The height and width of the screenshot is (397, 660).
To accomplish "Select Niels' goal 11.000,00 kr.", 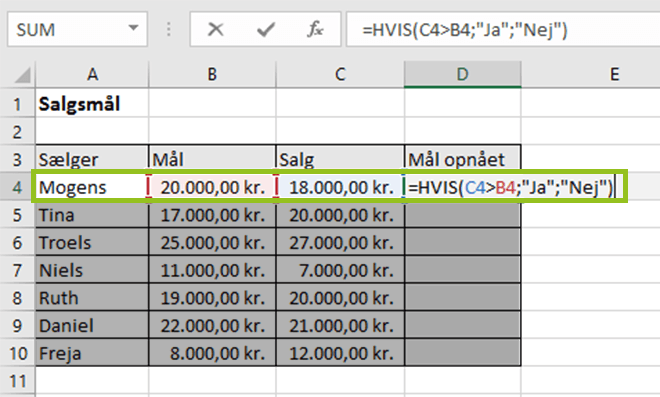I will click(212, 270).
